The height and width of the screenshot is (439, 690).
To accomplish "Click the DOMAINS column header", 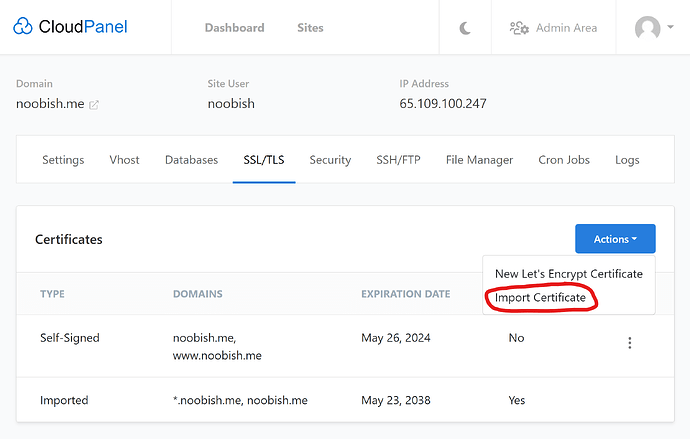I will coord(198,294).
